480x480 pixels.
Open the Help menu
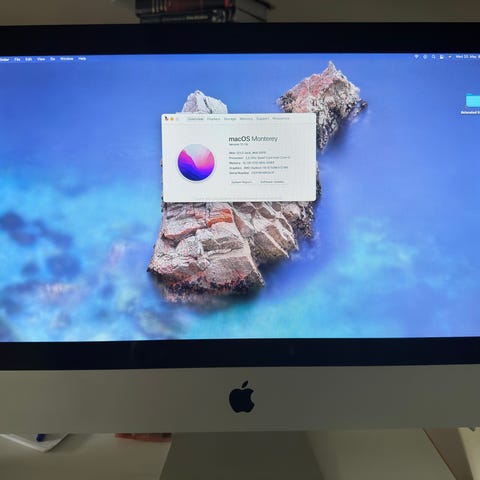82,59
